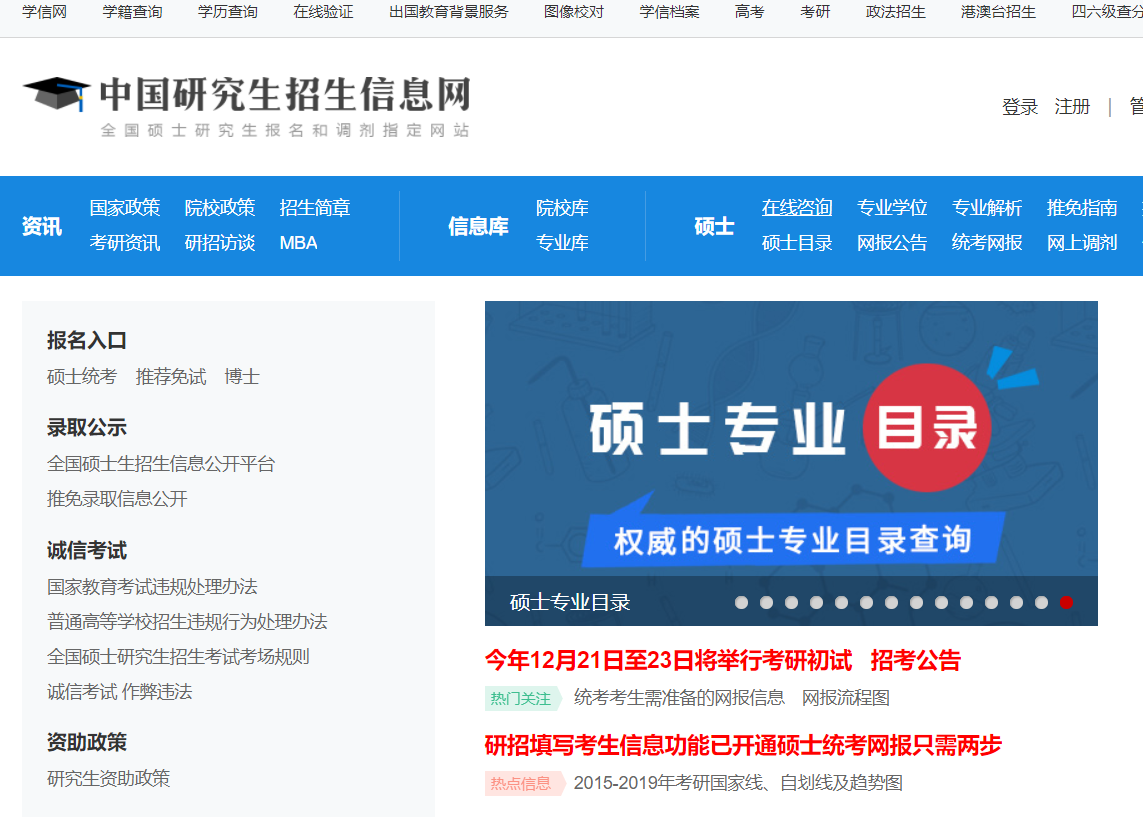
Task: Select the 热点信息 badge icon
Action: [524, 783]
